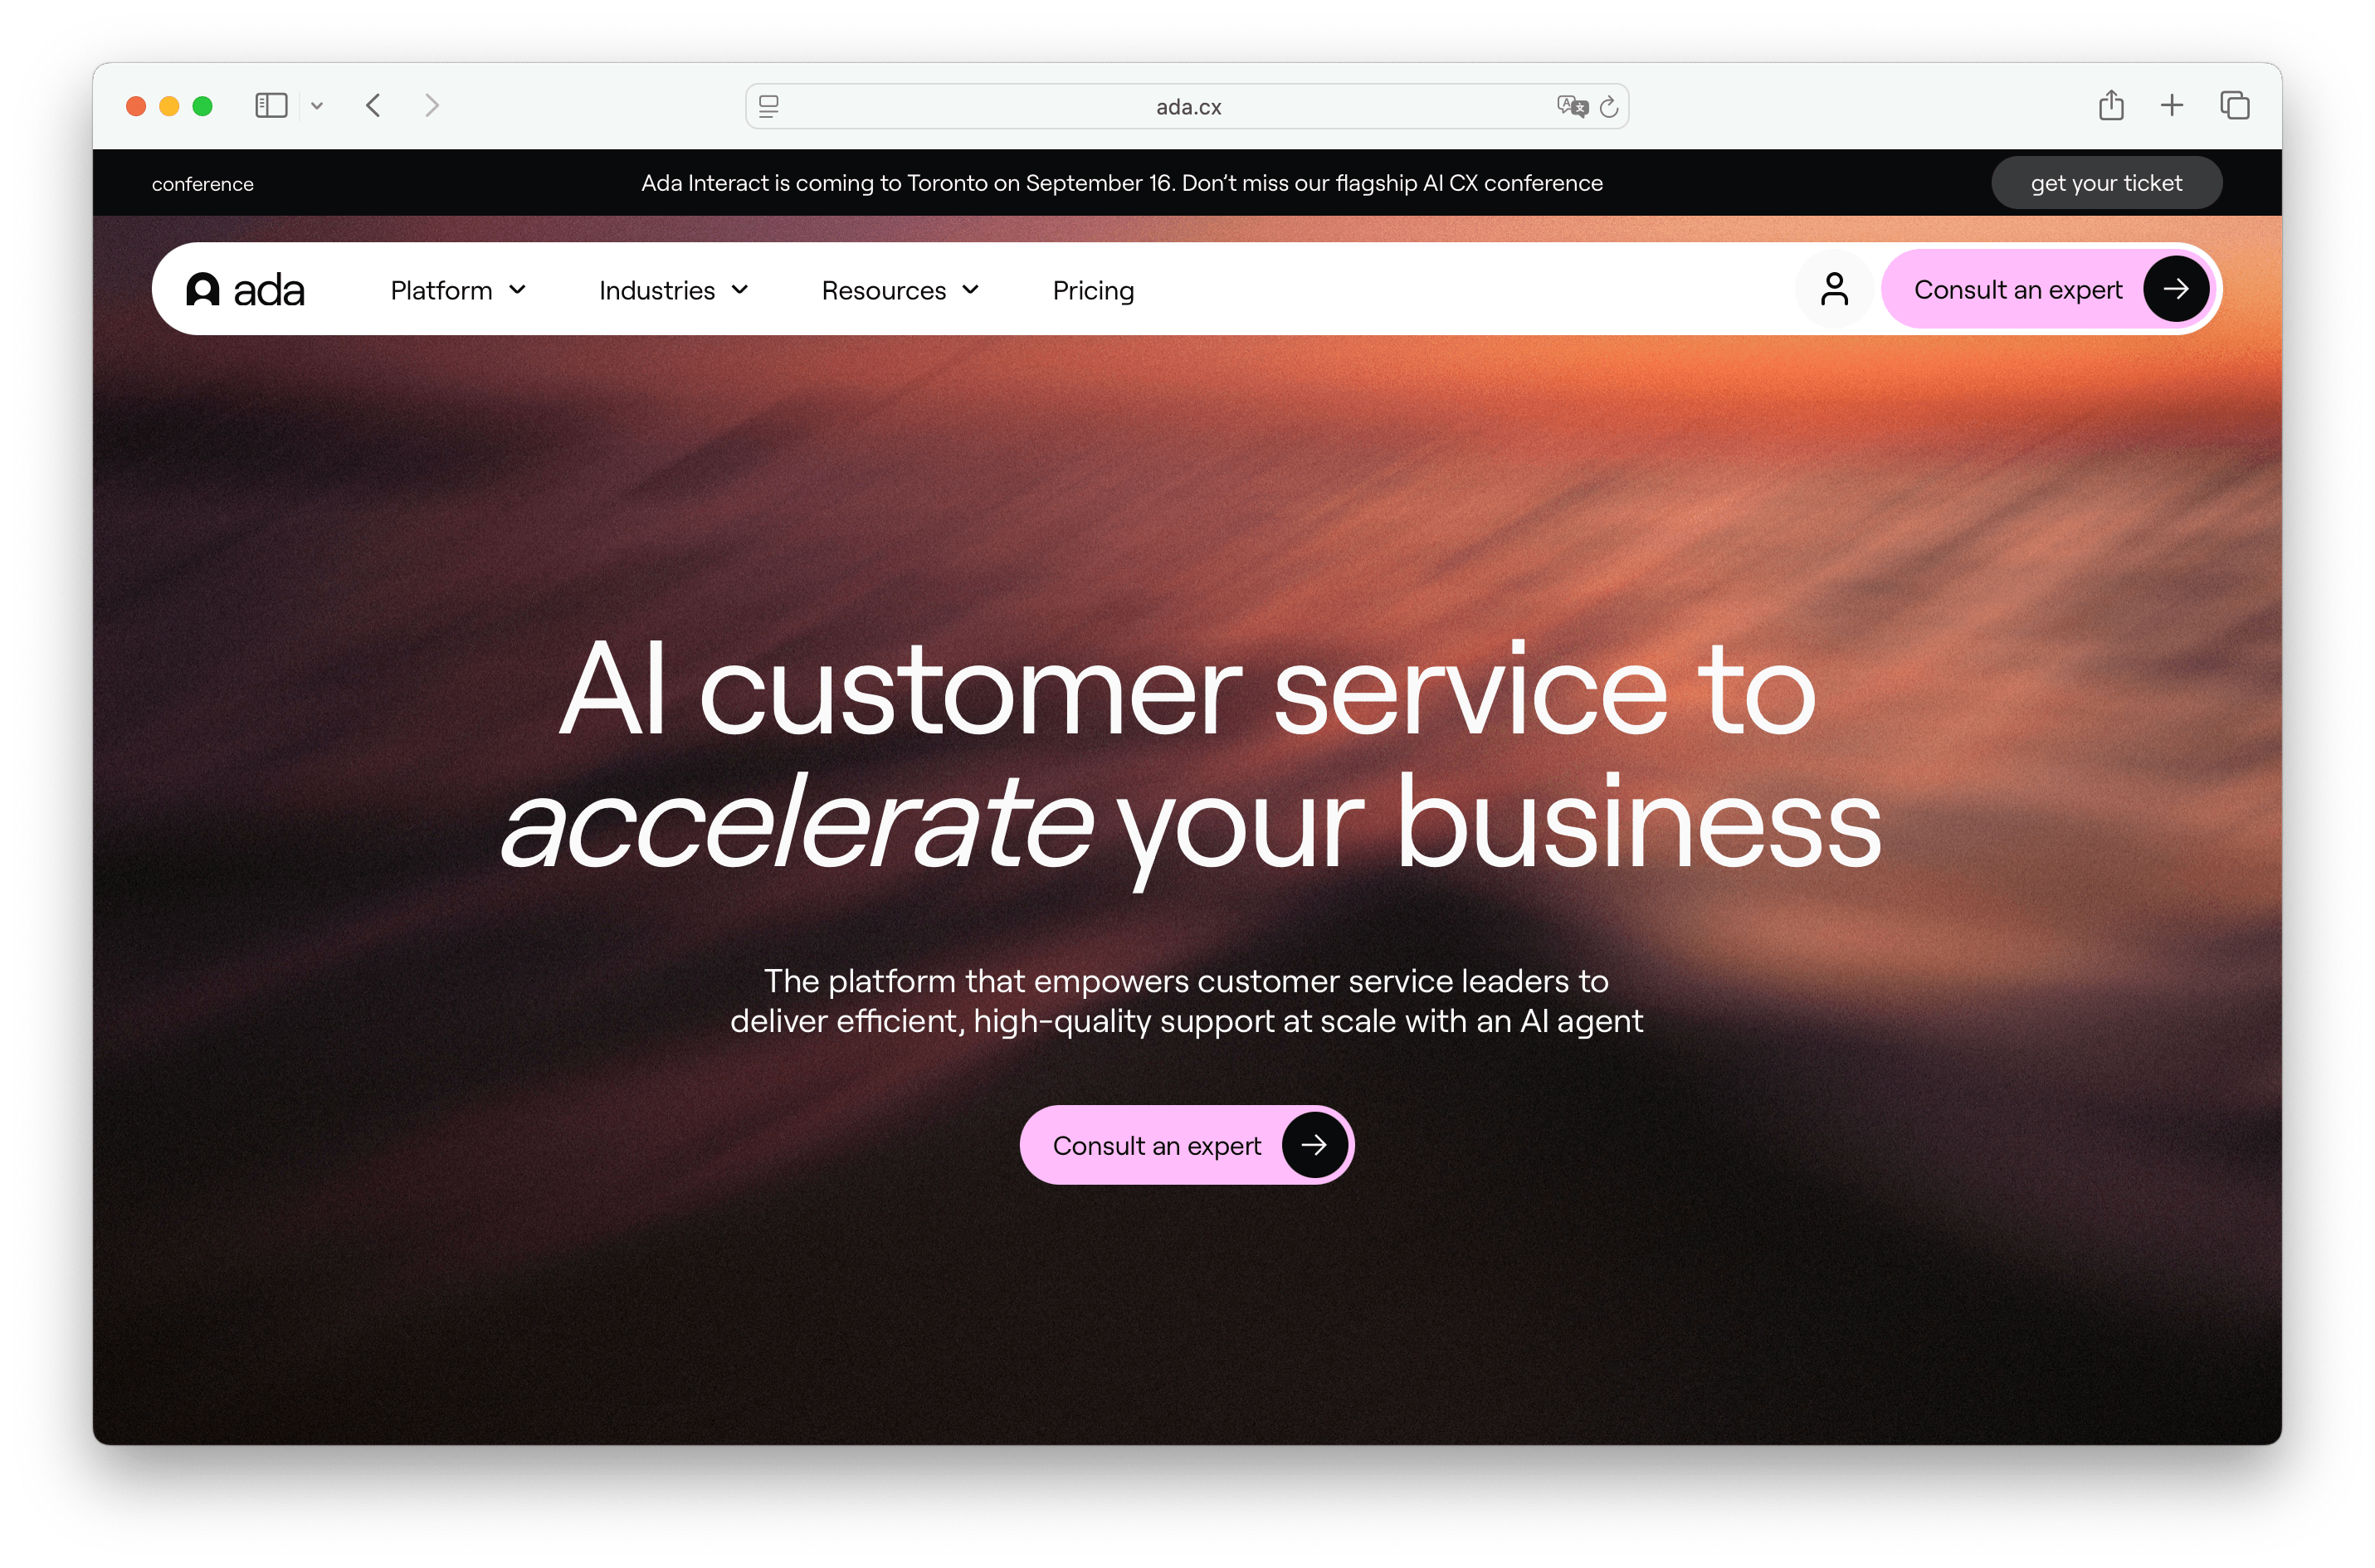Expand the Industries dropdown menu

point(673,290)
